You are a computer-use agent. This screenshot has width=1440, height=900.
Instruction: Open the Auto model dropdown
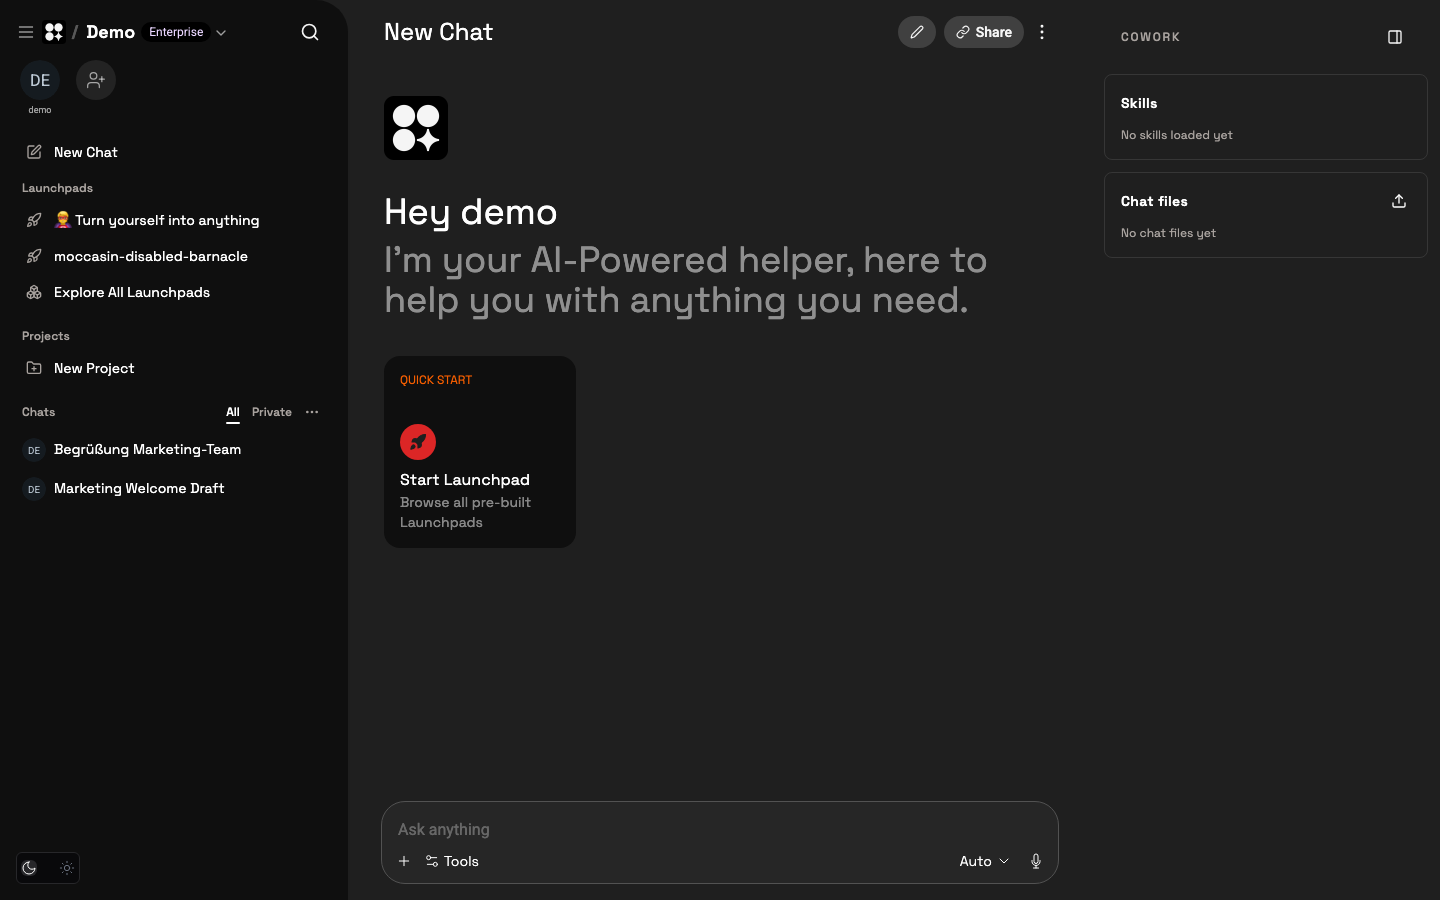[984, 861]
